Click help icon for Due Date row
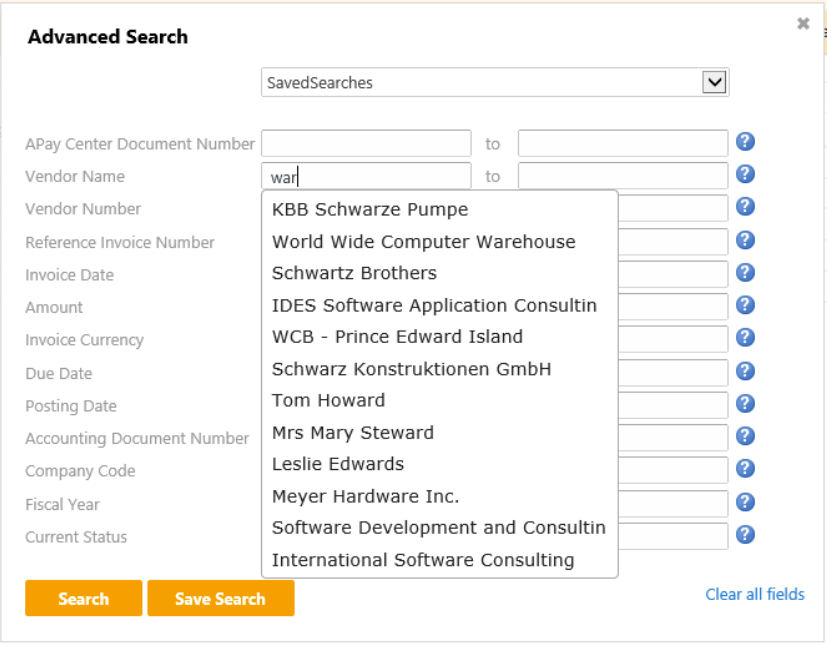827x645 pixels. (x=745, y=371)
